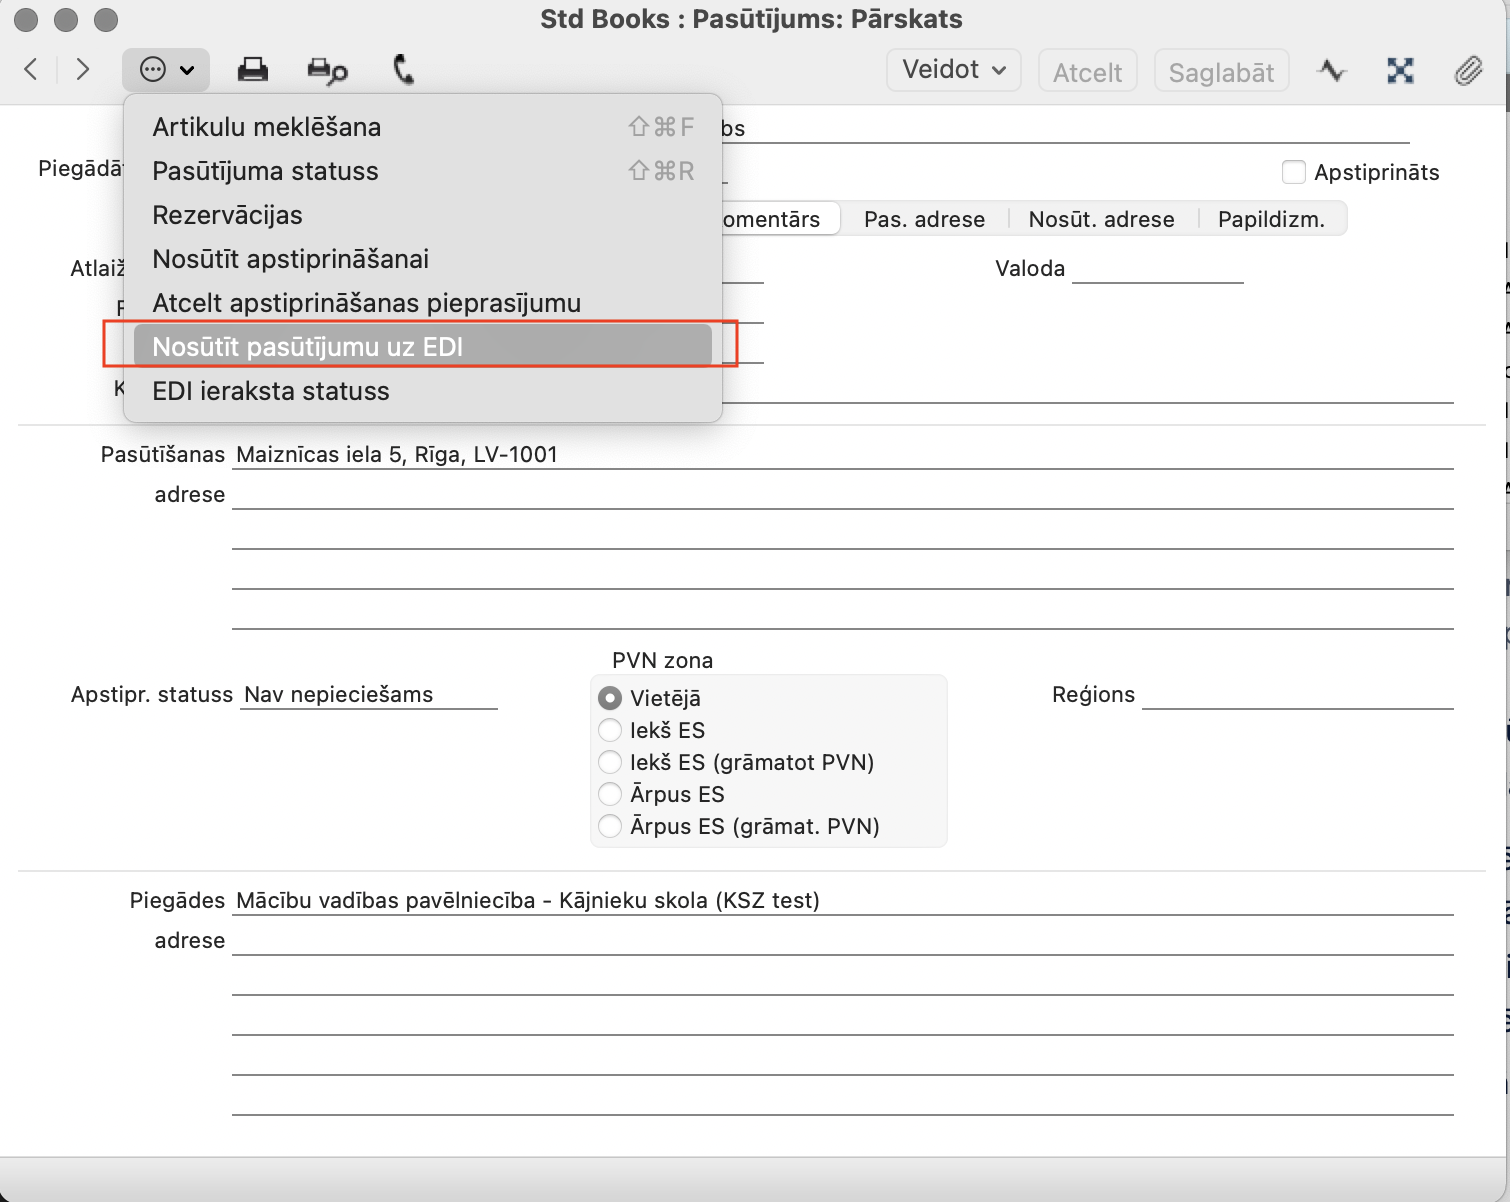Select EDI ieraksta statuss menu item
Viewport: 1510px width, 1202px height.
point(271,391)
